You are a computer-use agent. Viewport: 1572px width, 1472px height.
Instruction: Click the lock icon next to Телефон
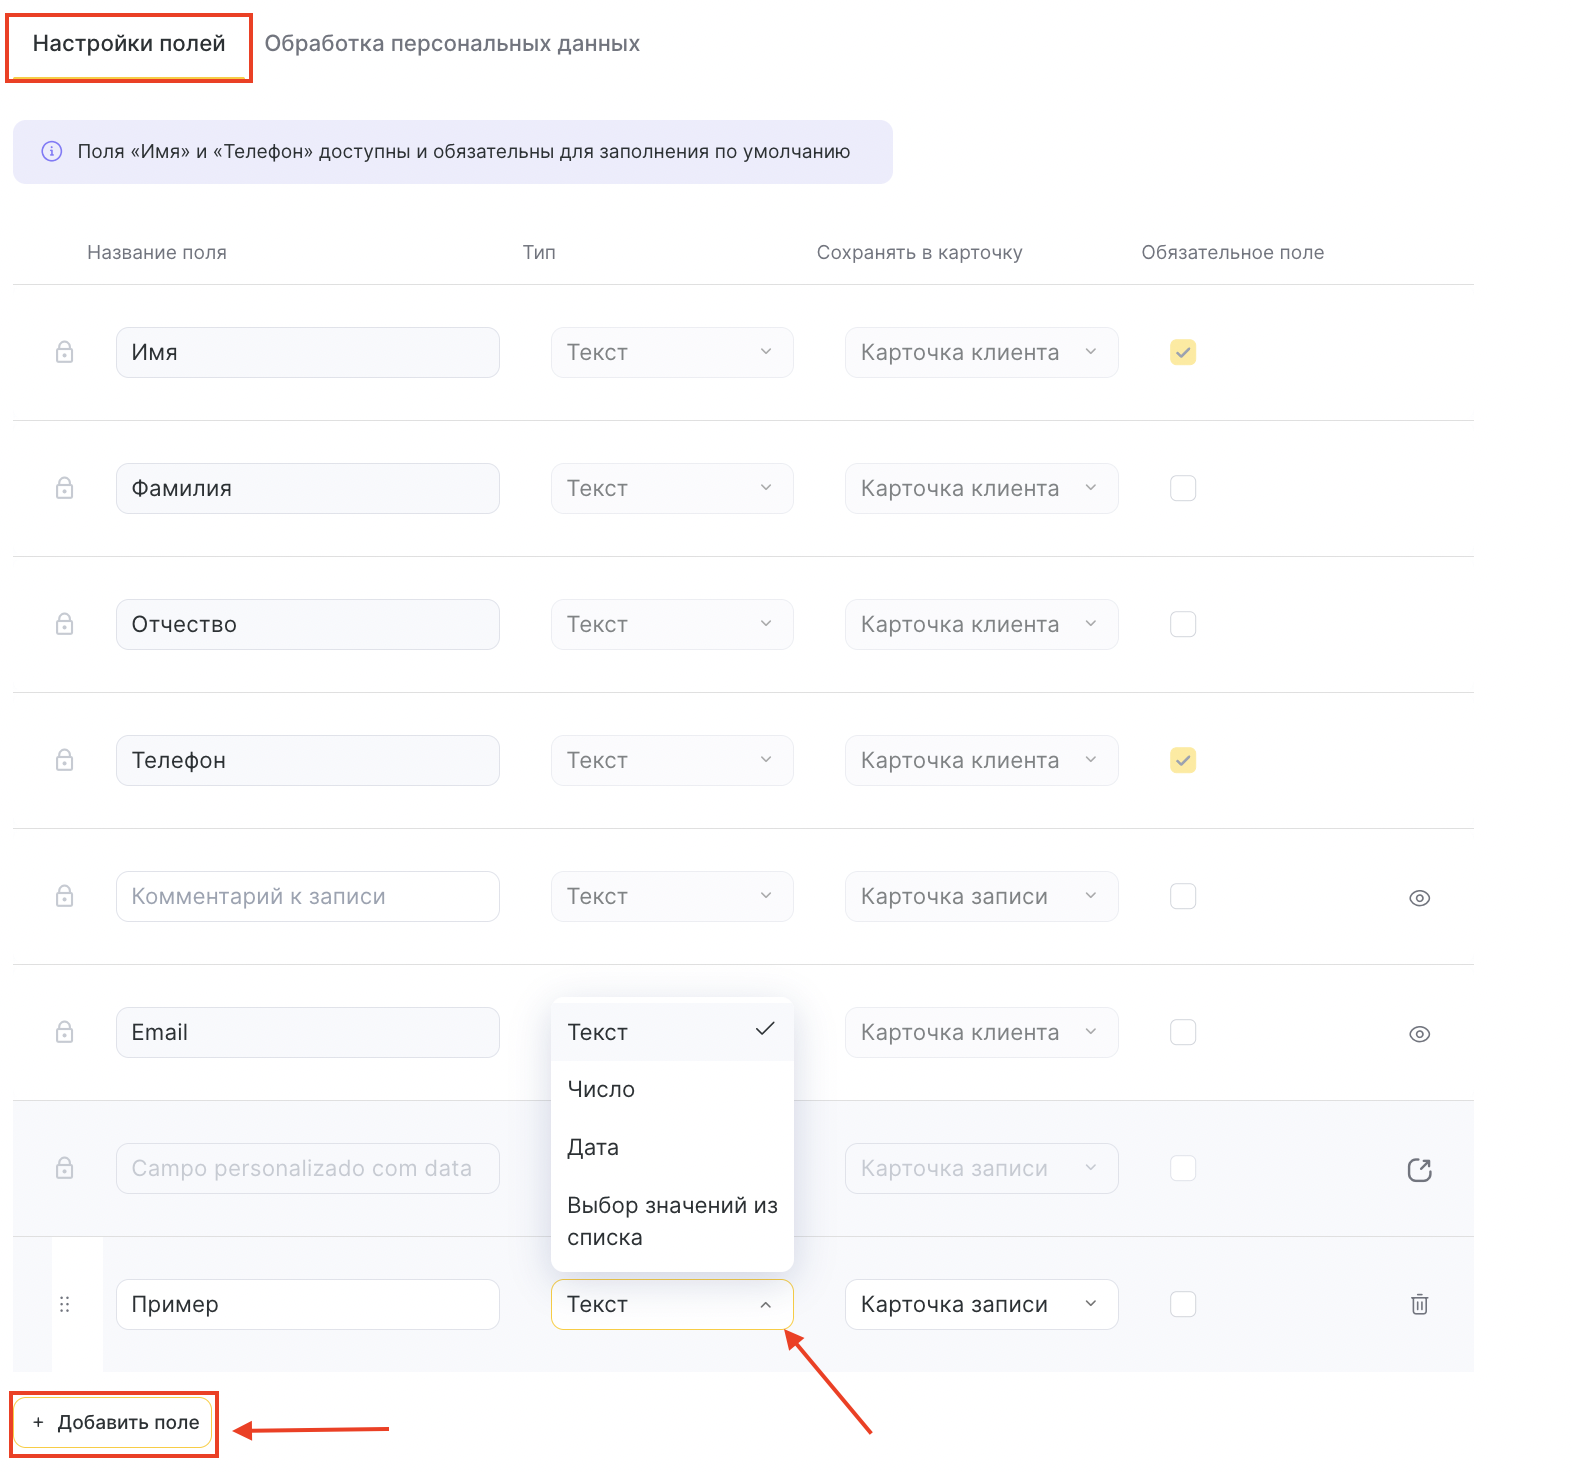click(65, 760)
